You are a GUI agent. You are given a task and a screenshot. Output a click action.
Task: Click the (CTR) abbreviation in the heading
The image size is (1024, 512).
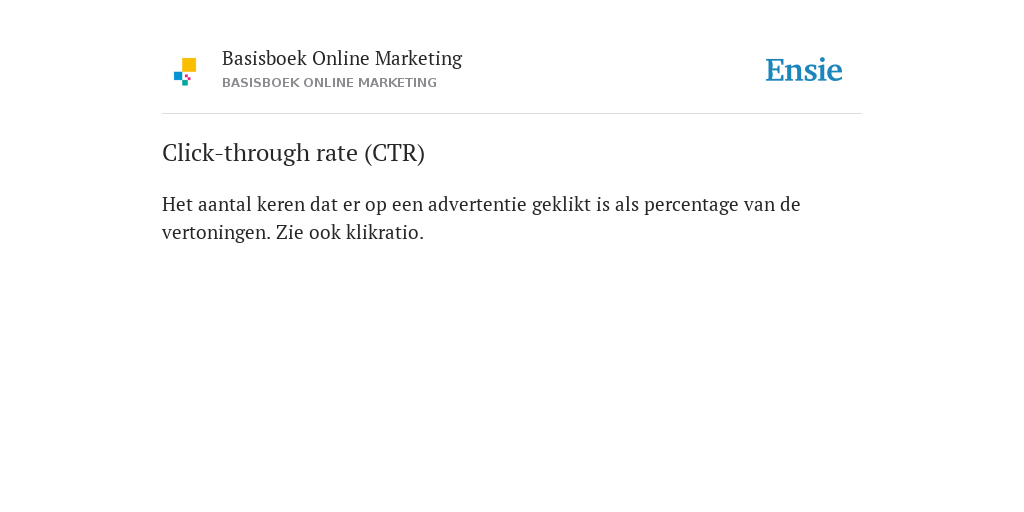click(x=394, y=153)
